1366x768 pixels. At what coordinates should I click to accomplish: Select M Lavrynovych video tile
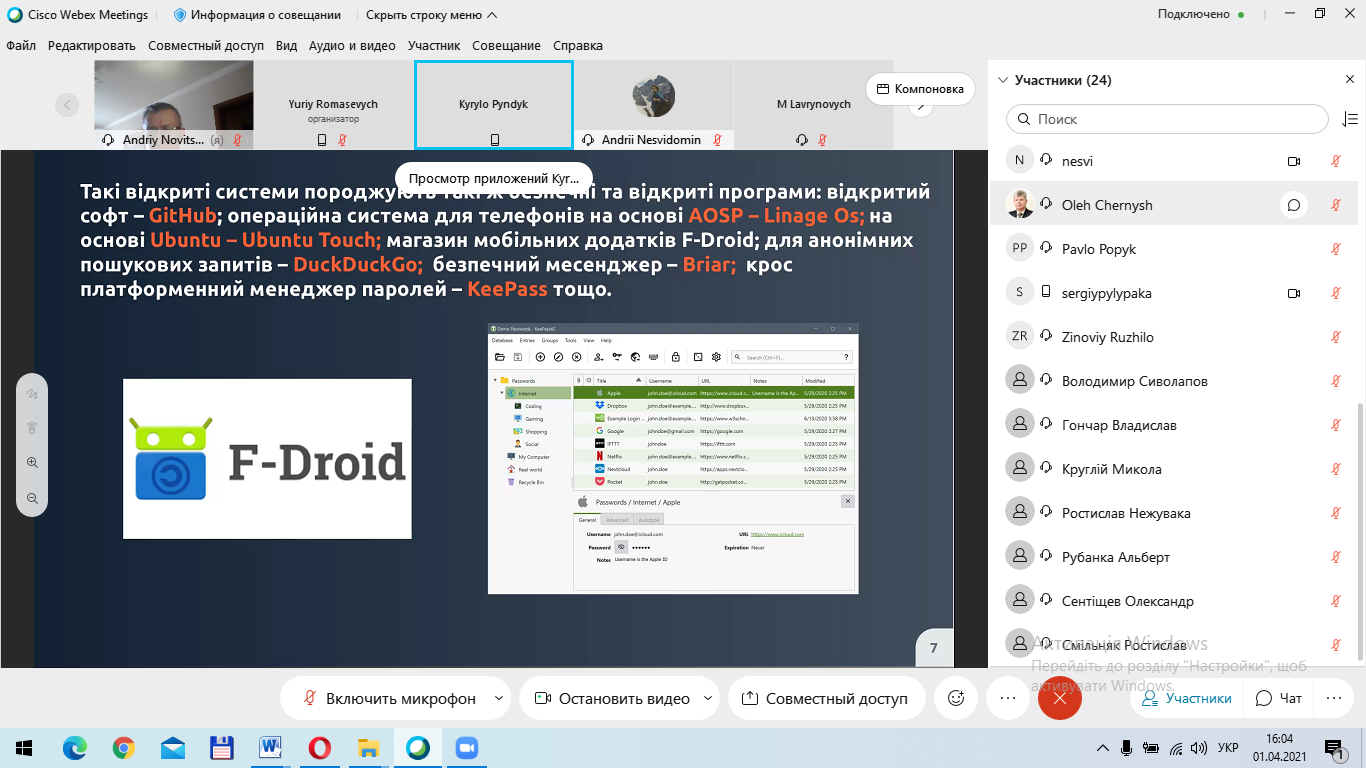click(813, 104)
